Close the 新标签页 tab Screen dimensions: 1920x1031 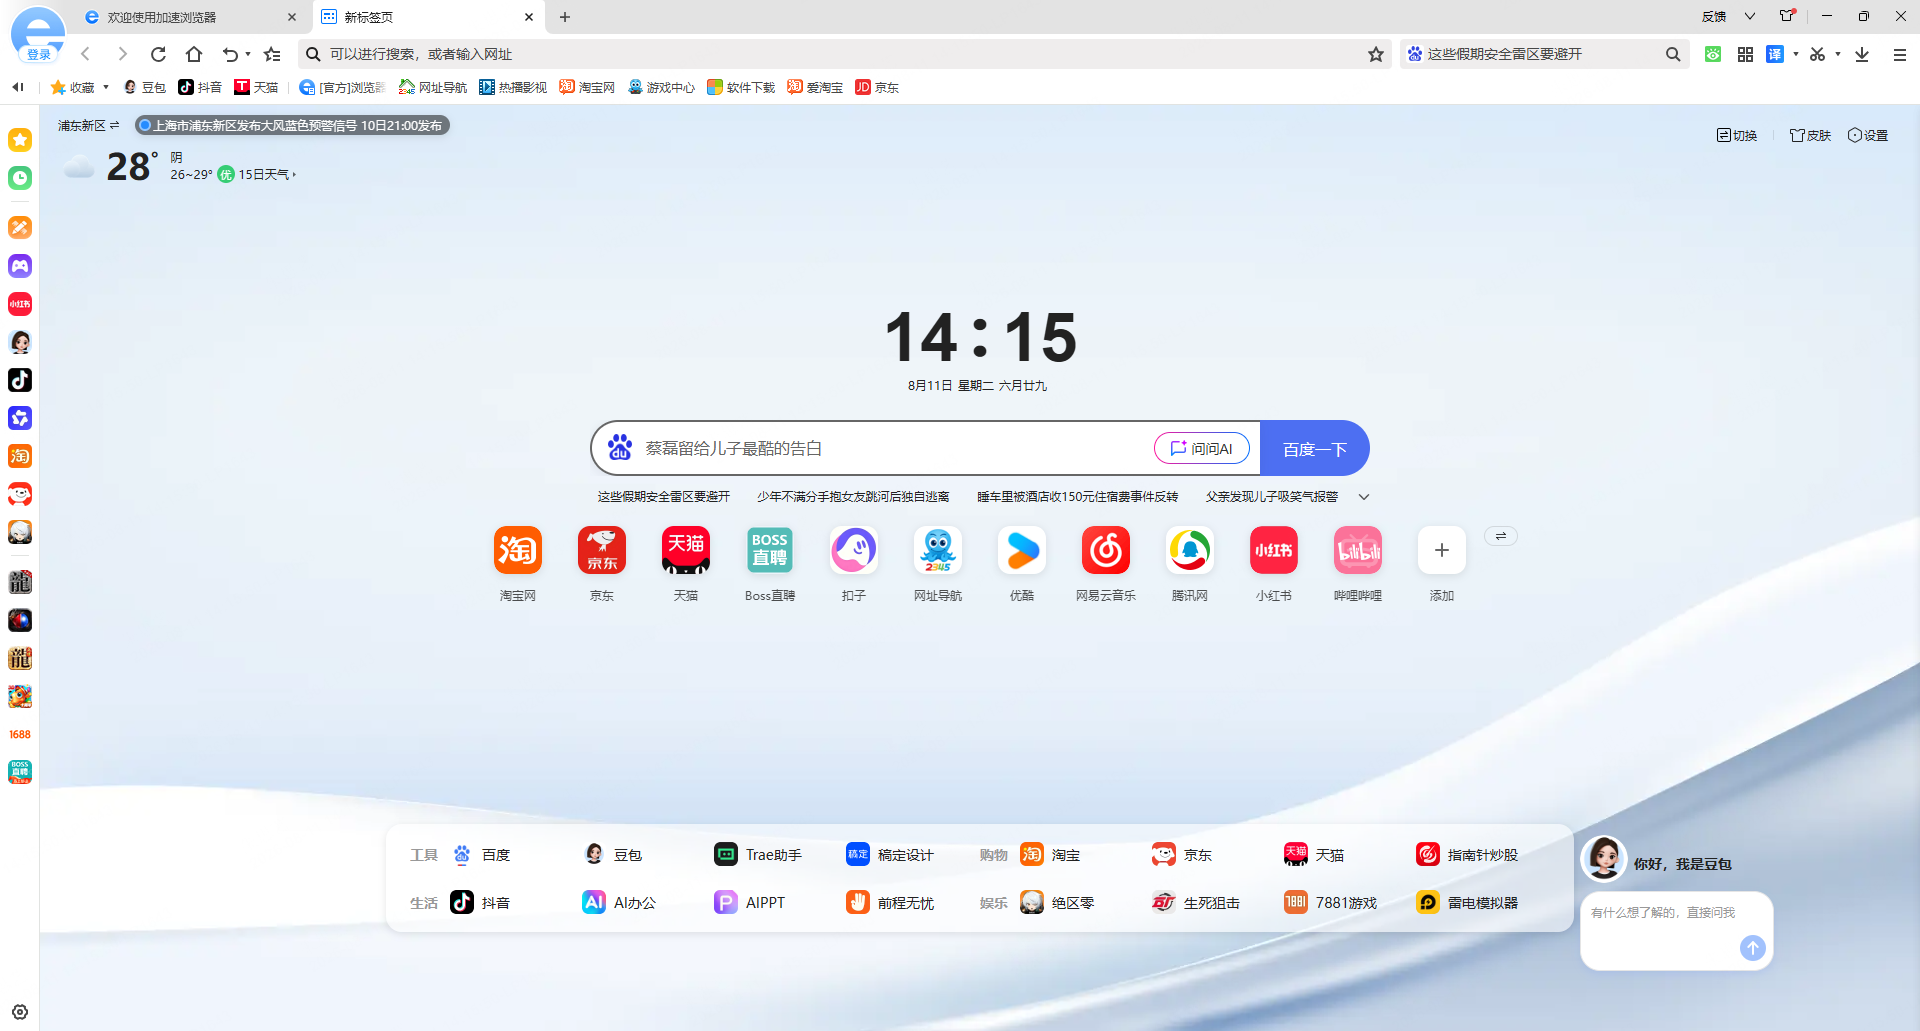click(529, 17)
